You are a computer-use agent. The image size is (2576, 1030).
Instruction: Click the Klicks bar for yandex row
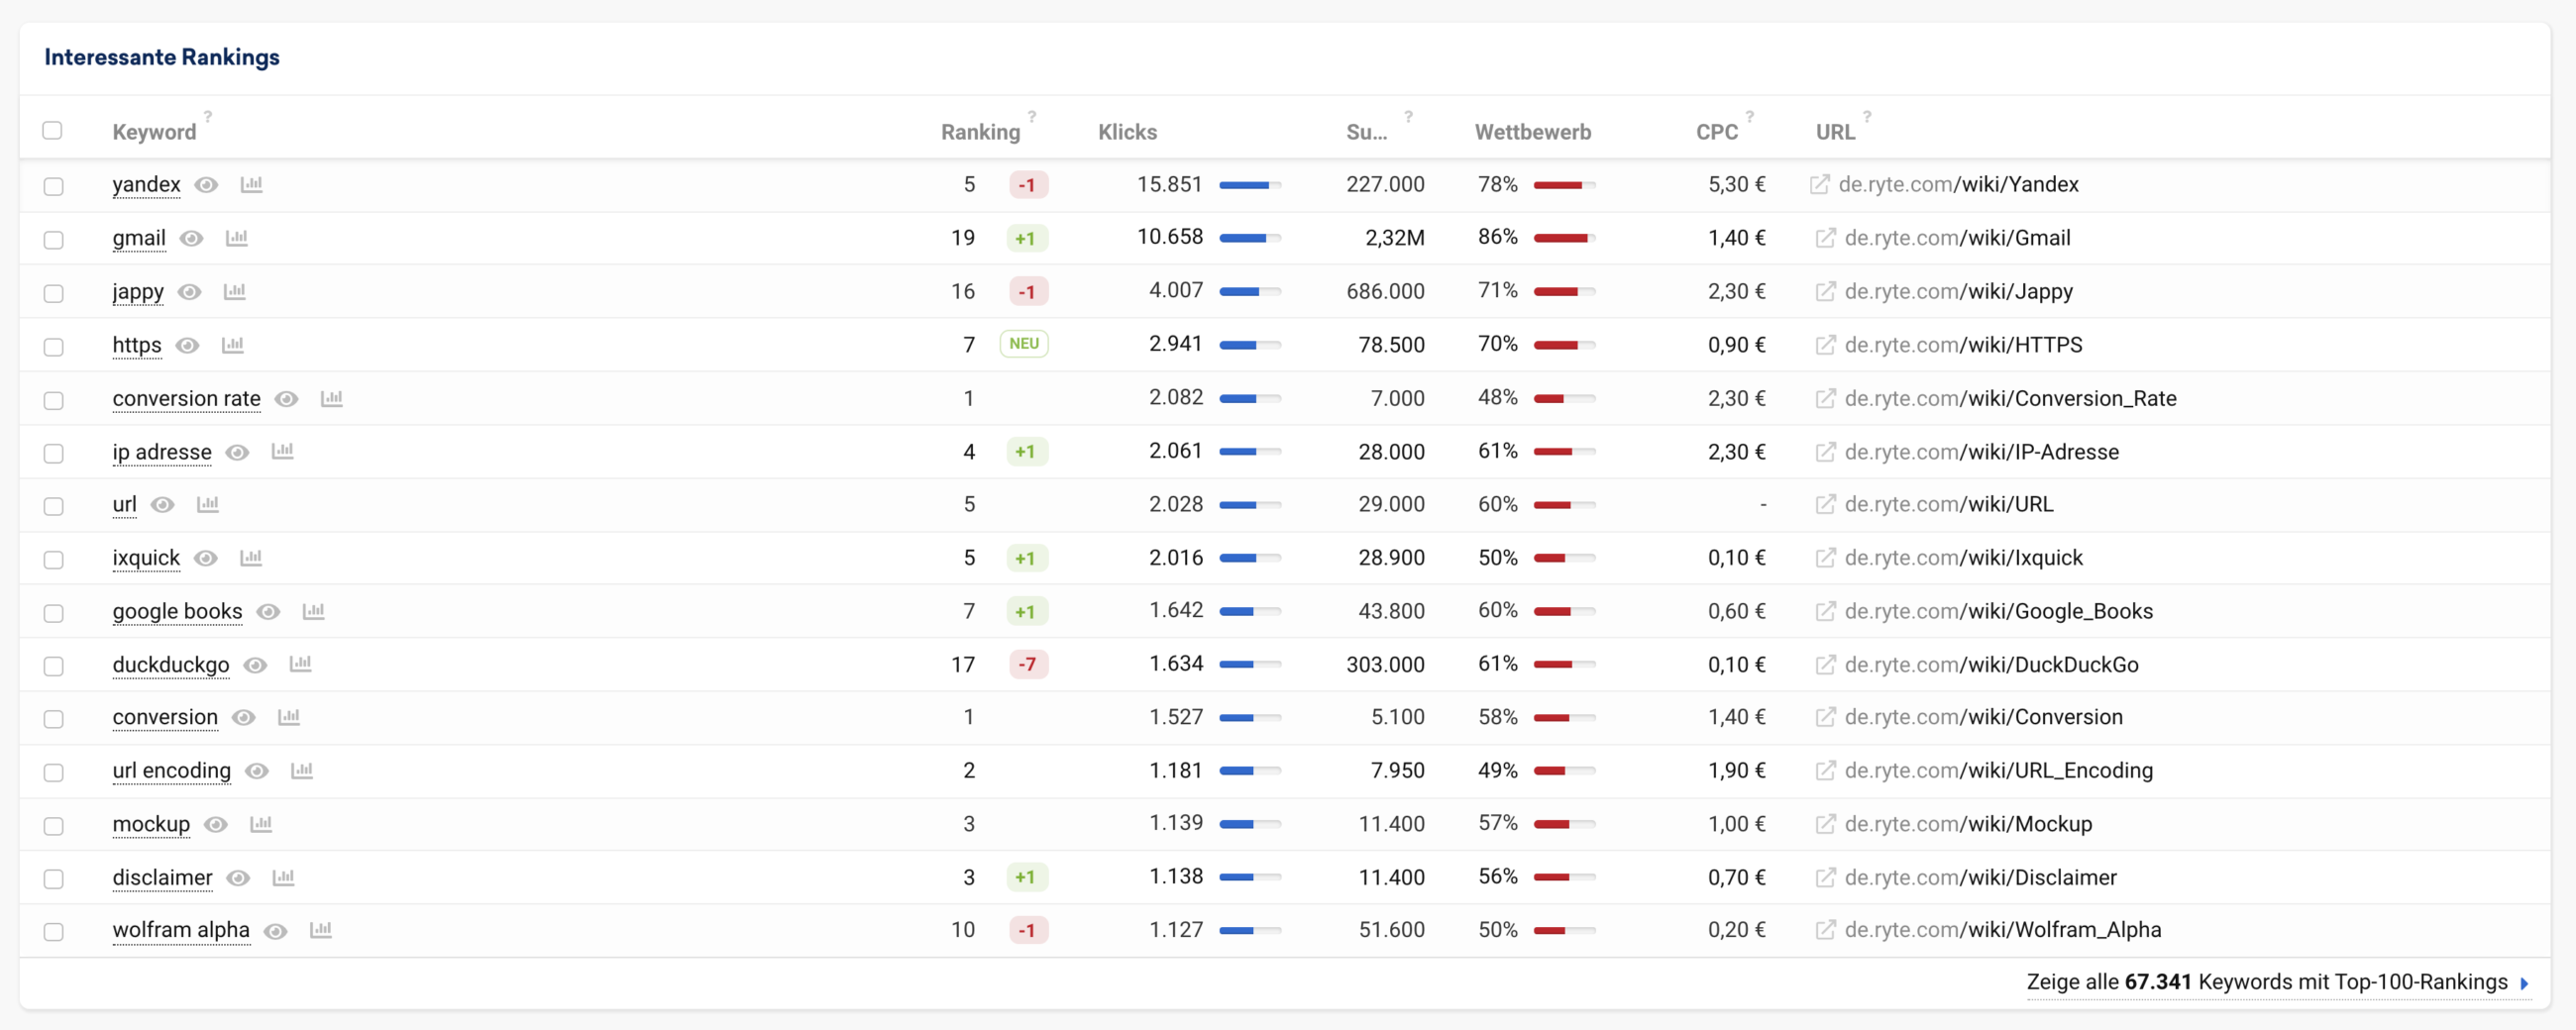(1250, 185)
